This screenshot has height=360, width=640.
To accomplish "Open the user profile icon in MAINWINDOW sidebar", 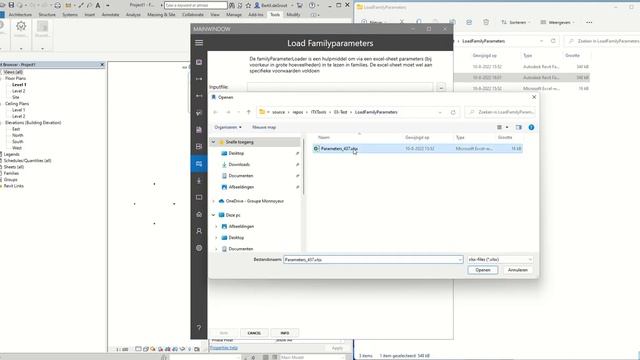I will click(199, 231).
